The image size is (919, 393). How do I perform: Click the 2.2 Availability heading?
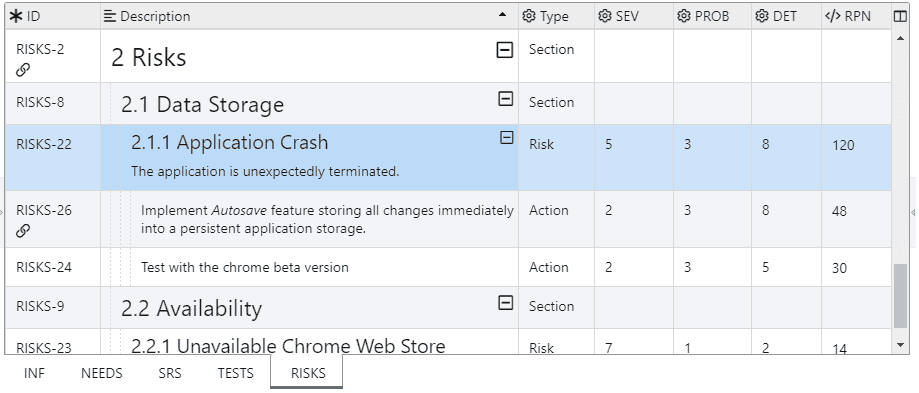[x=191, y=308]
